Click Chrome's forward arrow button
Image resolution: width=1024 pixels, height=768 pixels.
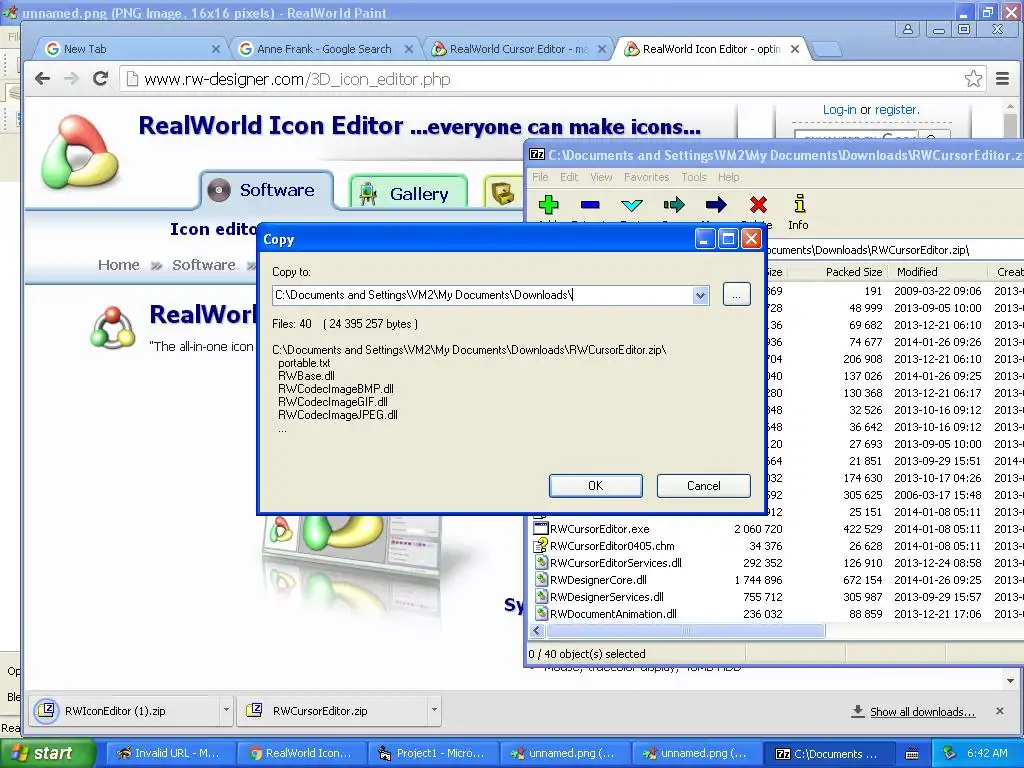tap(71, 79)
